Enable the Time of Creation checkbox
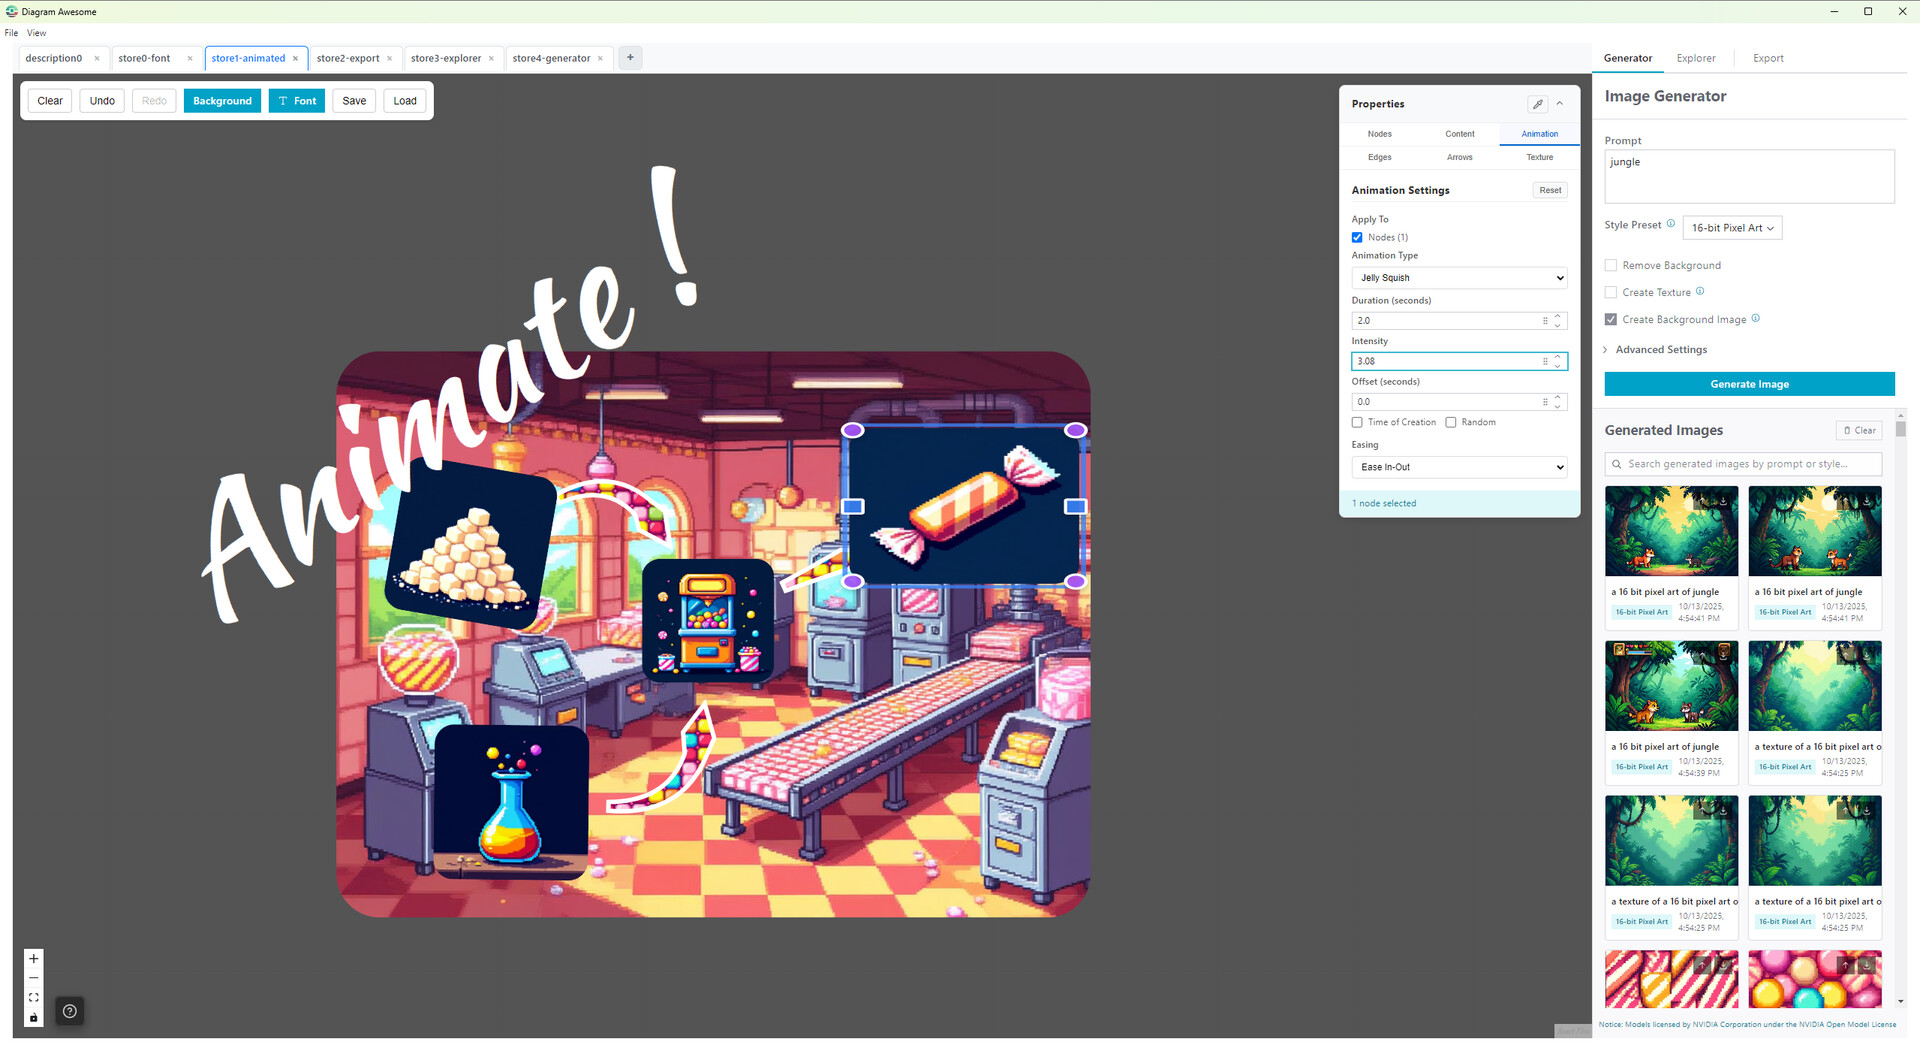Image resolution: width=1920 pixels, height=1045 pixels. [x=1357, y=422]
